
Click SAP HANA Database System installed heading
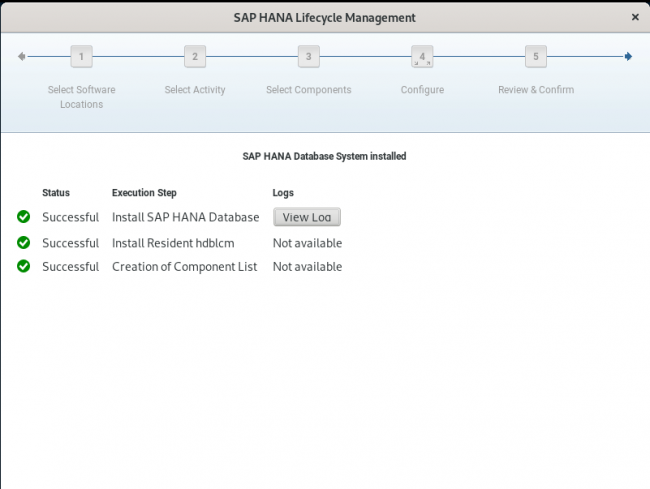pyautogui.click(x=324, y=156)
